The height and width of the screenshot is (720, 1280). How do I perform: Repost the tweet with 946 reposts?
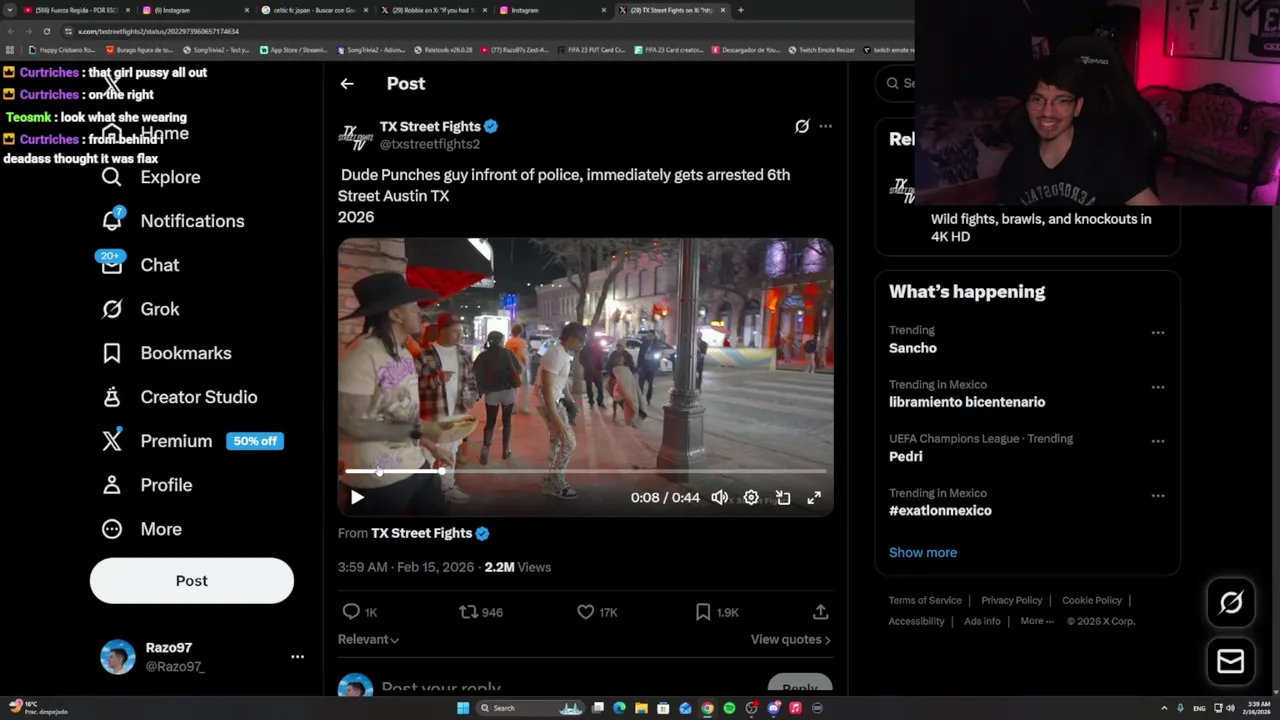coord(481,612)
